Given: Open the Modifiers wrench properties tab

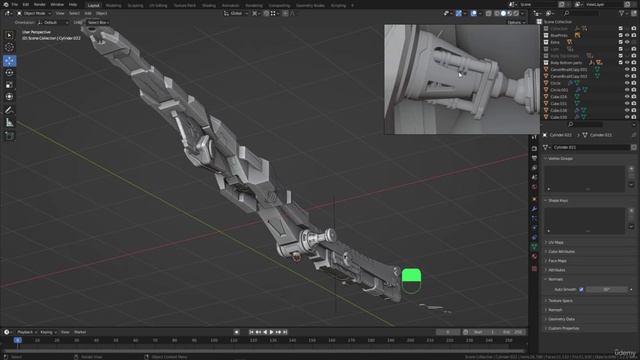Looking at the screenshot, I should coord(534,209).
